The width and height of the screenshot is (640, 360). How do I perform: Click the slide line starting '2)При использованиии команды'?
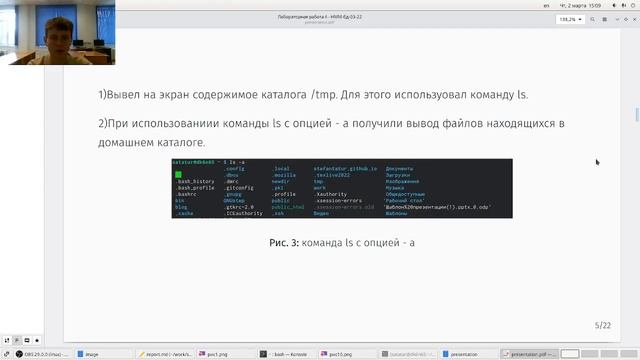pos(331,123)
